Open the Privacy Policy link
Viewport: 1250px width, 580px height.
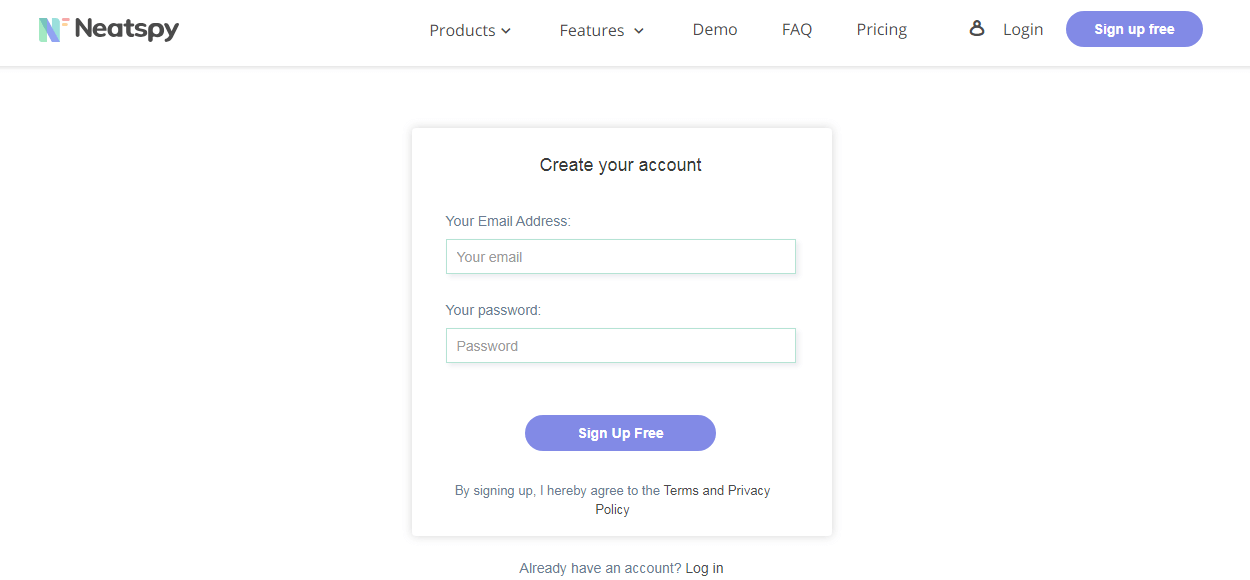click(748, 491)
